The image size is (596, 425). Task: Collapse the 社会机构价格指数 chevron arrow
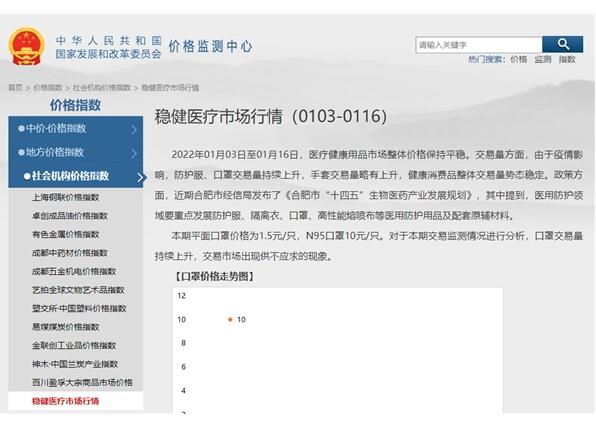140,177
